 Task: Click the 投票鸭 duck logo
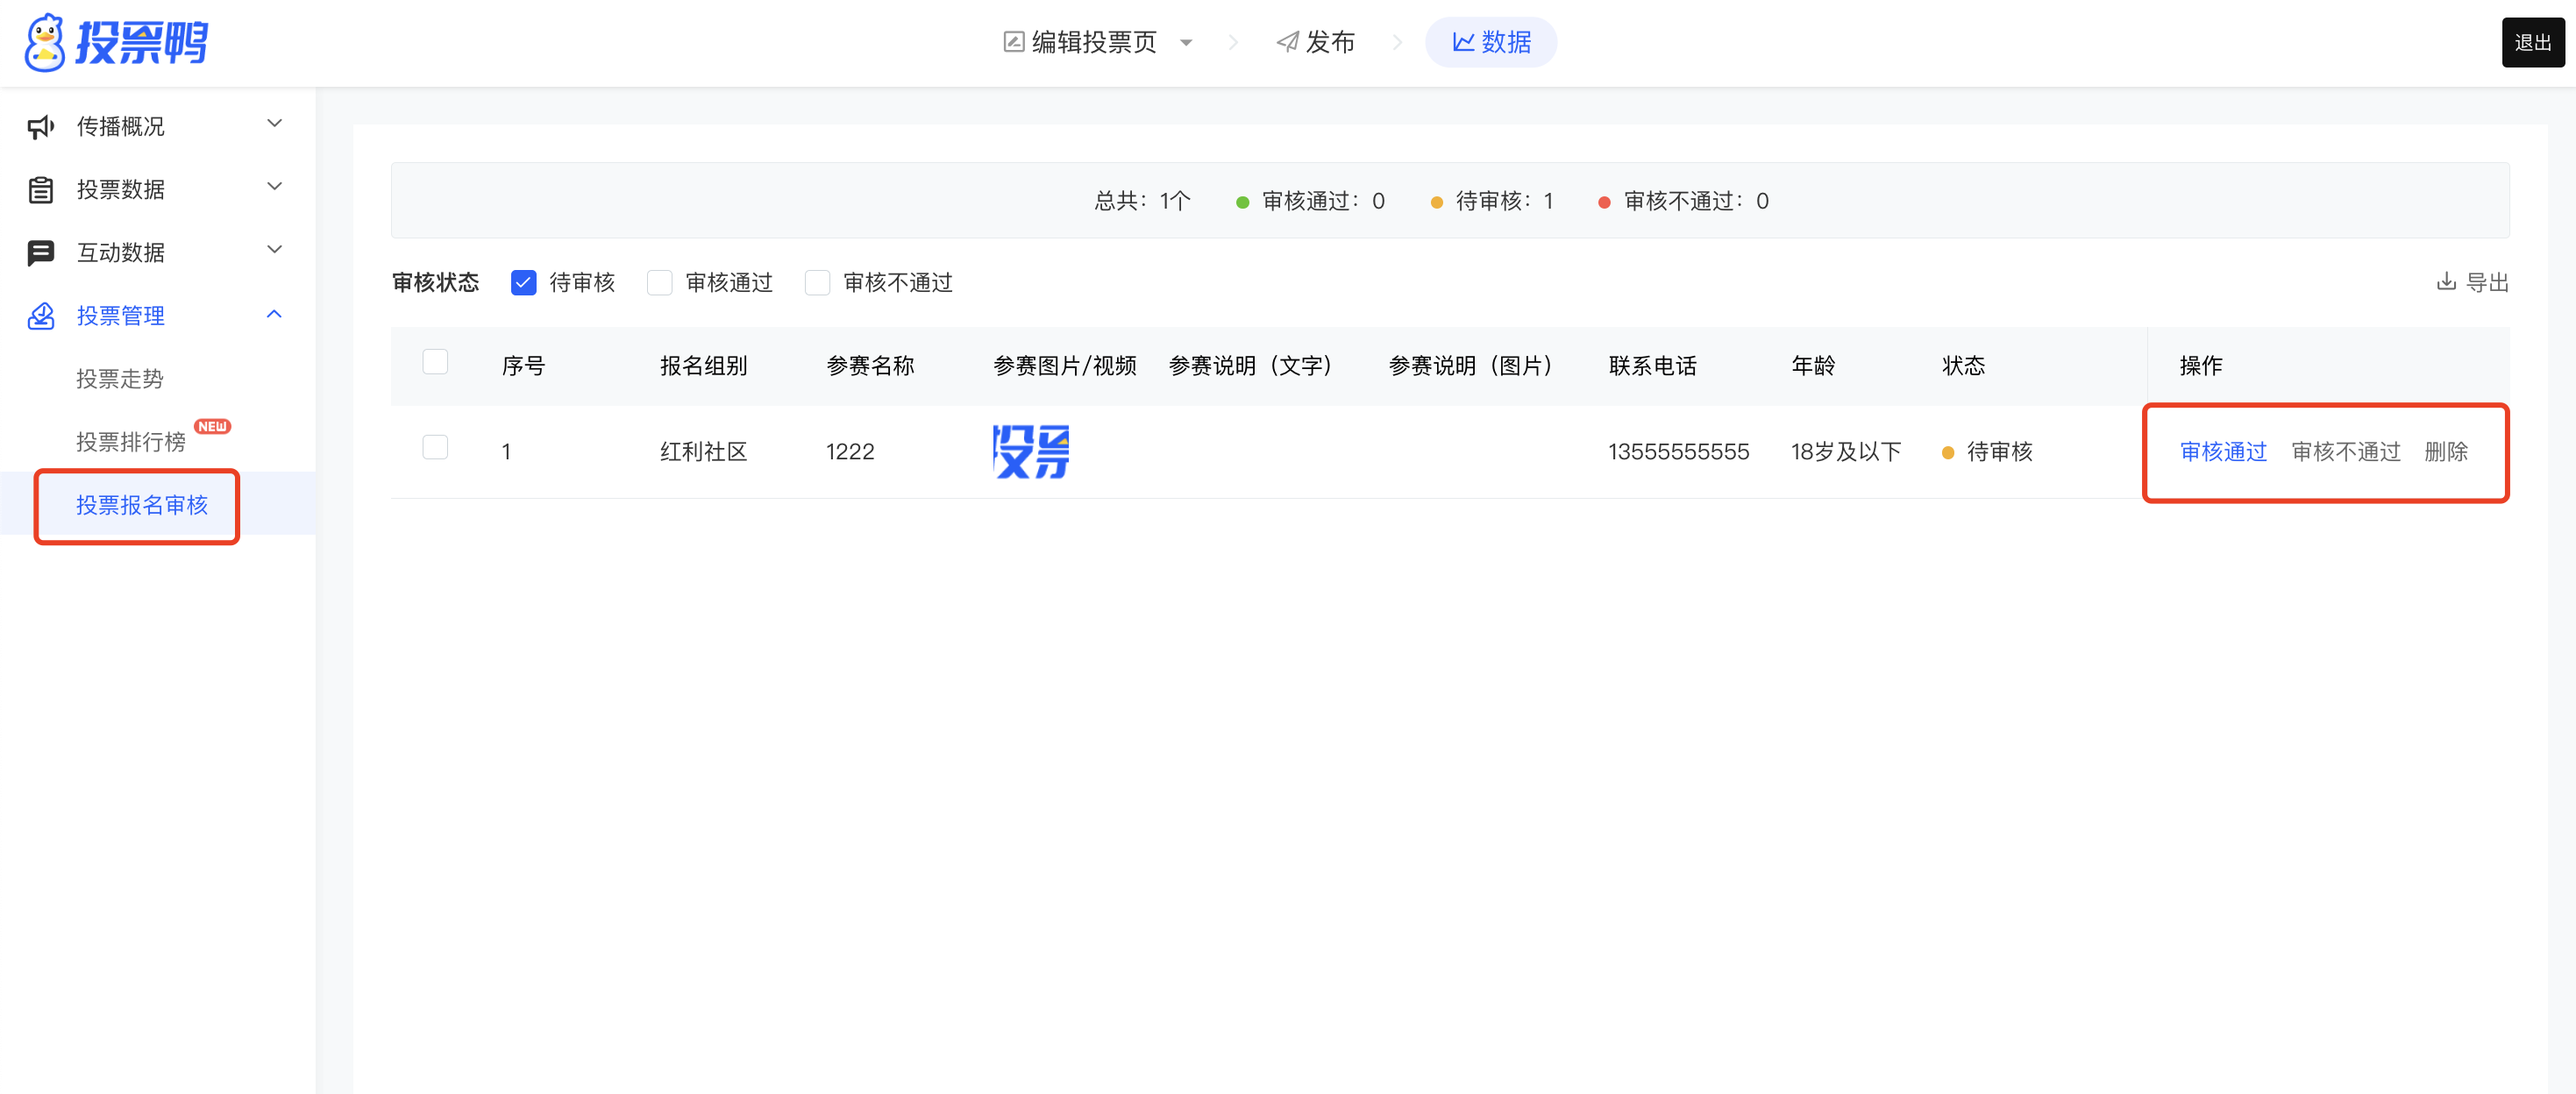click(44, 42)
